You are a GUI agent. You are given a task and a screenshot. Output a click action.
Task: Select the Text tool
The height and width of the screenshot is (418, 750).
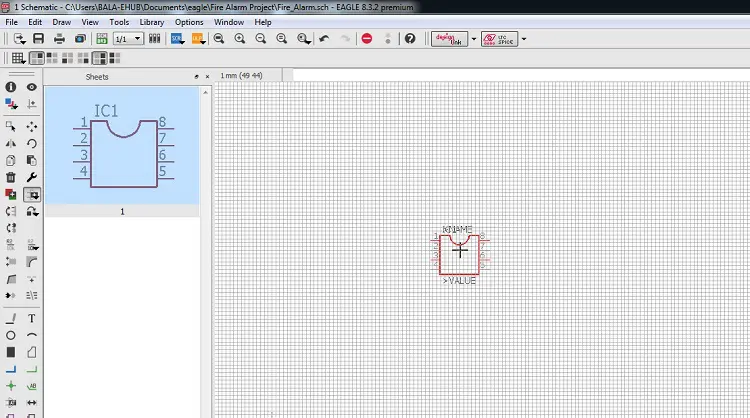pos(32,318)
